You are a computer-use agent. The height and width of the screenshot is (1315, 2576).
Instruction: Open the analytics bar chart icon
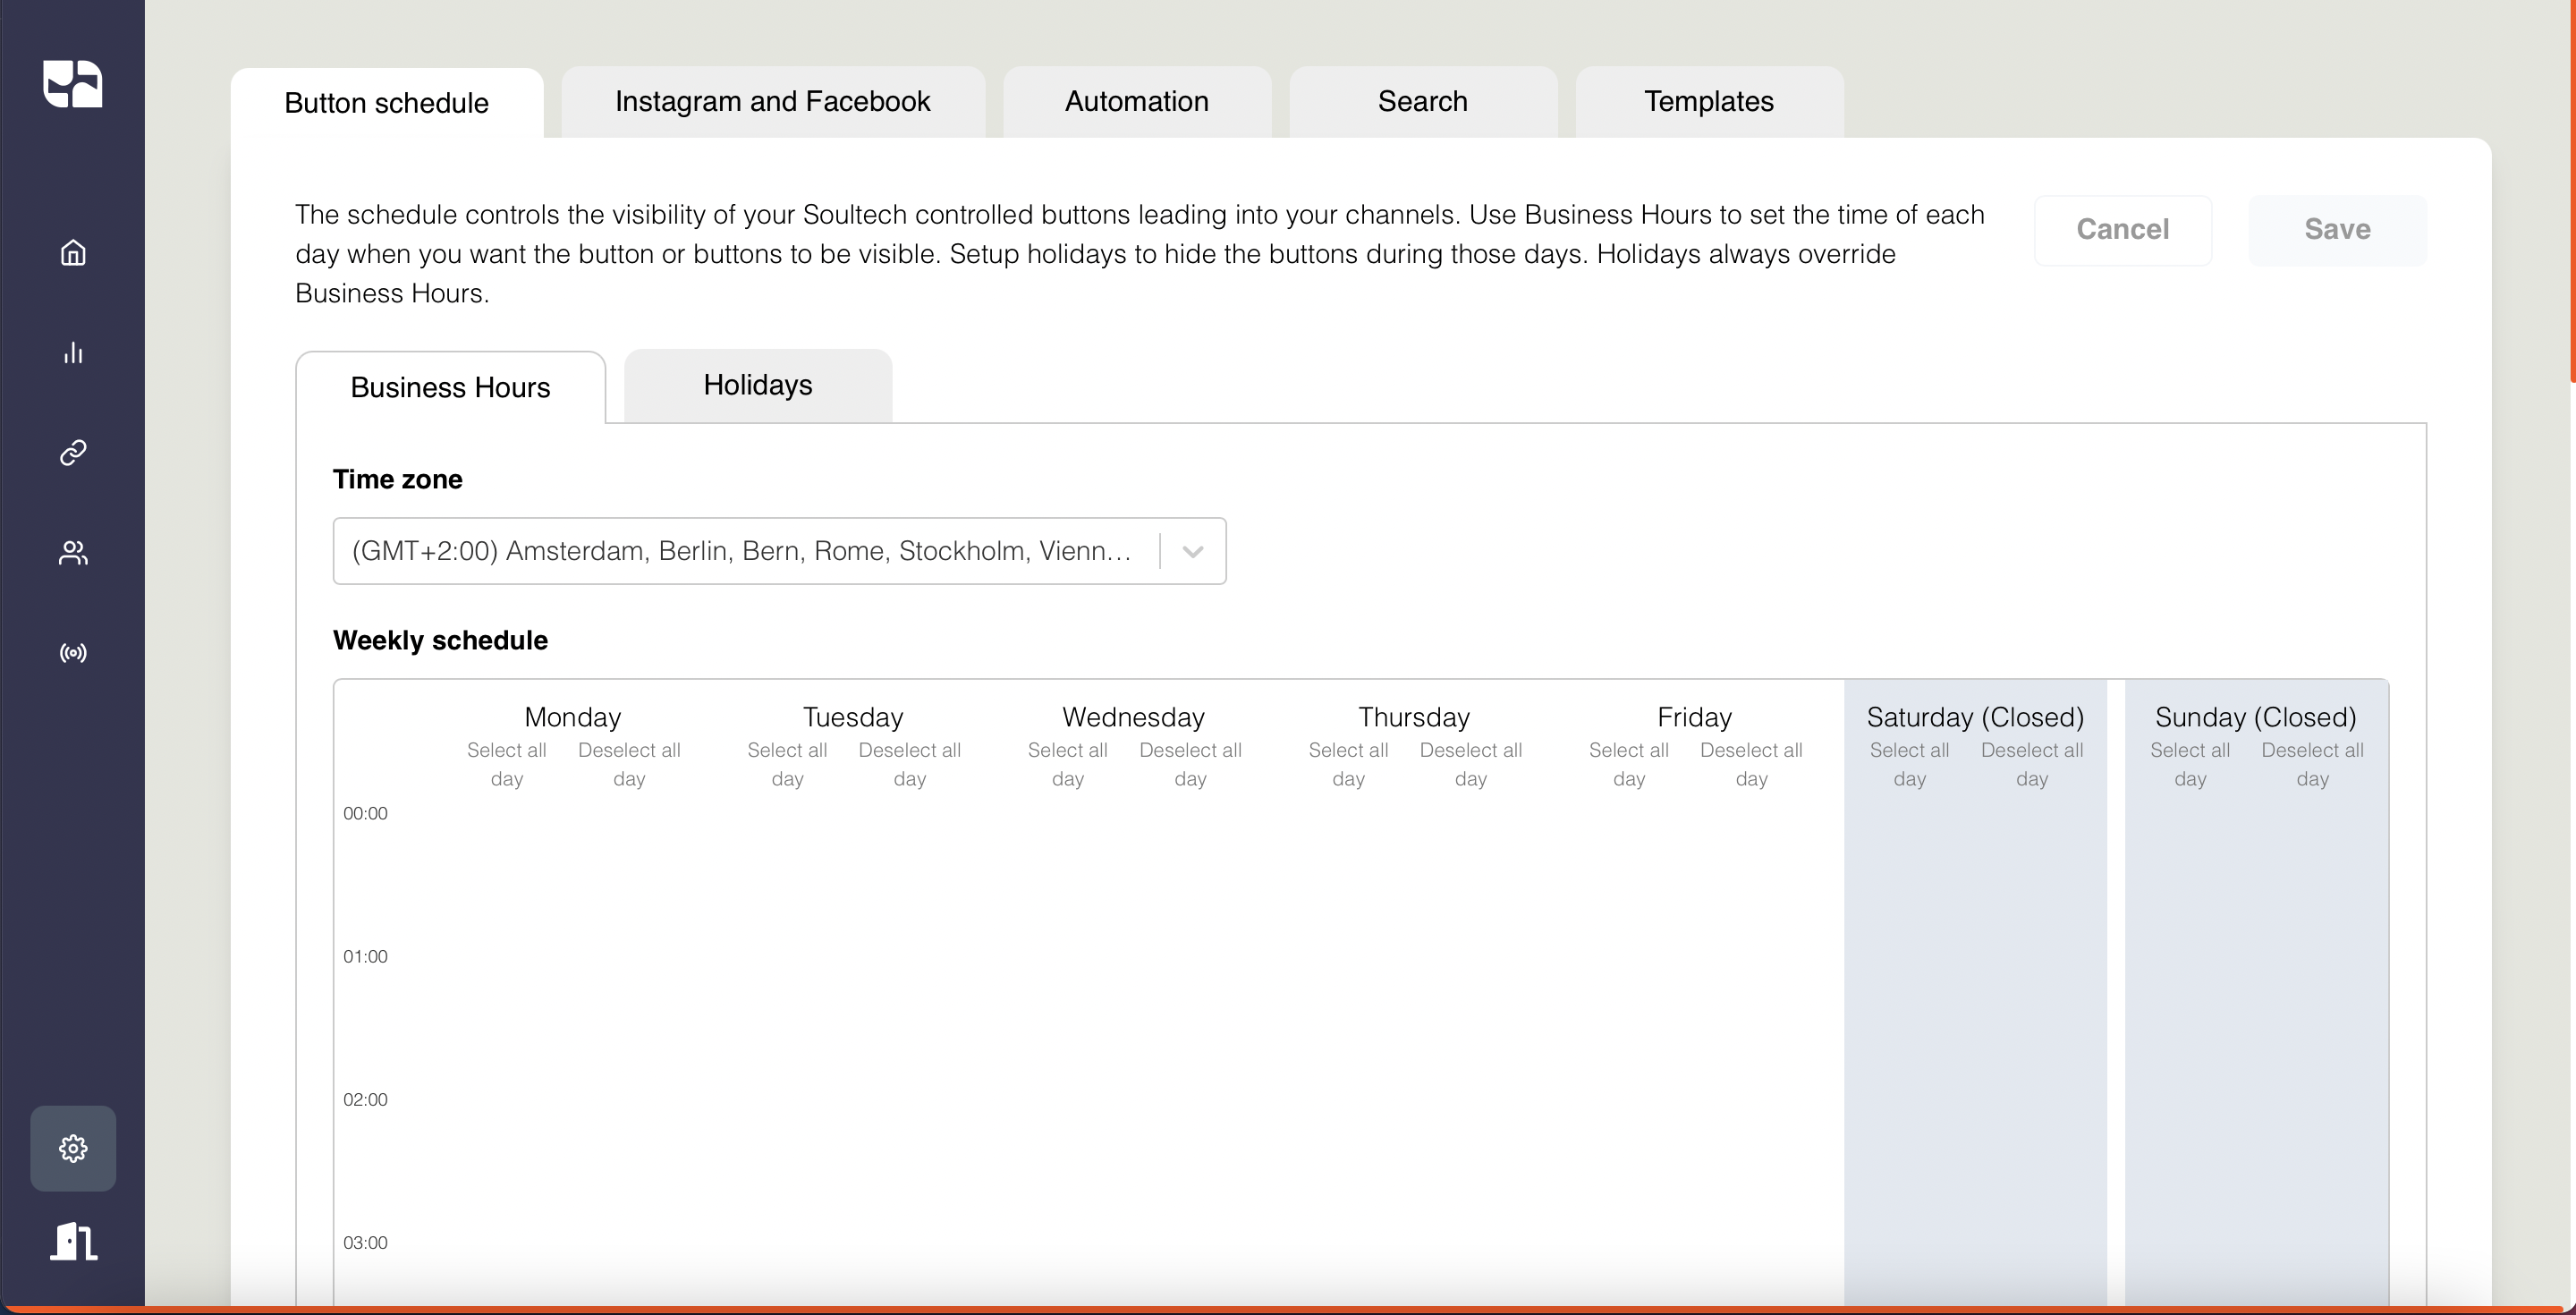point(73,353)
